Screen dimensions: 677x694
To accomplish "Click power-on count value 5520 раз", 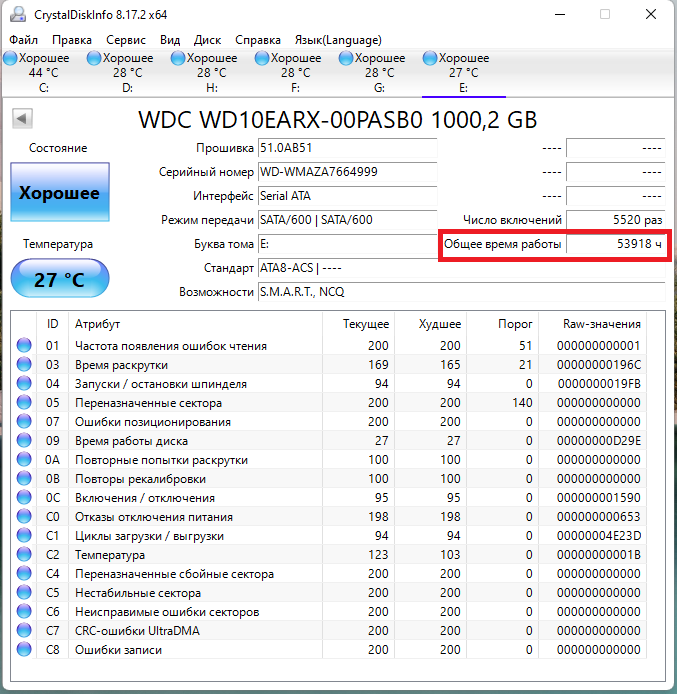I will [x=615, y=220].
